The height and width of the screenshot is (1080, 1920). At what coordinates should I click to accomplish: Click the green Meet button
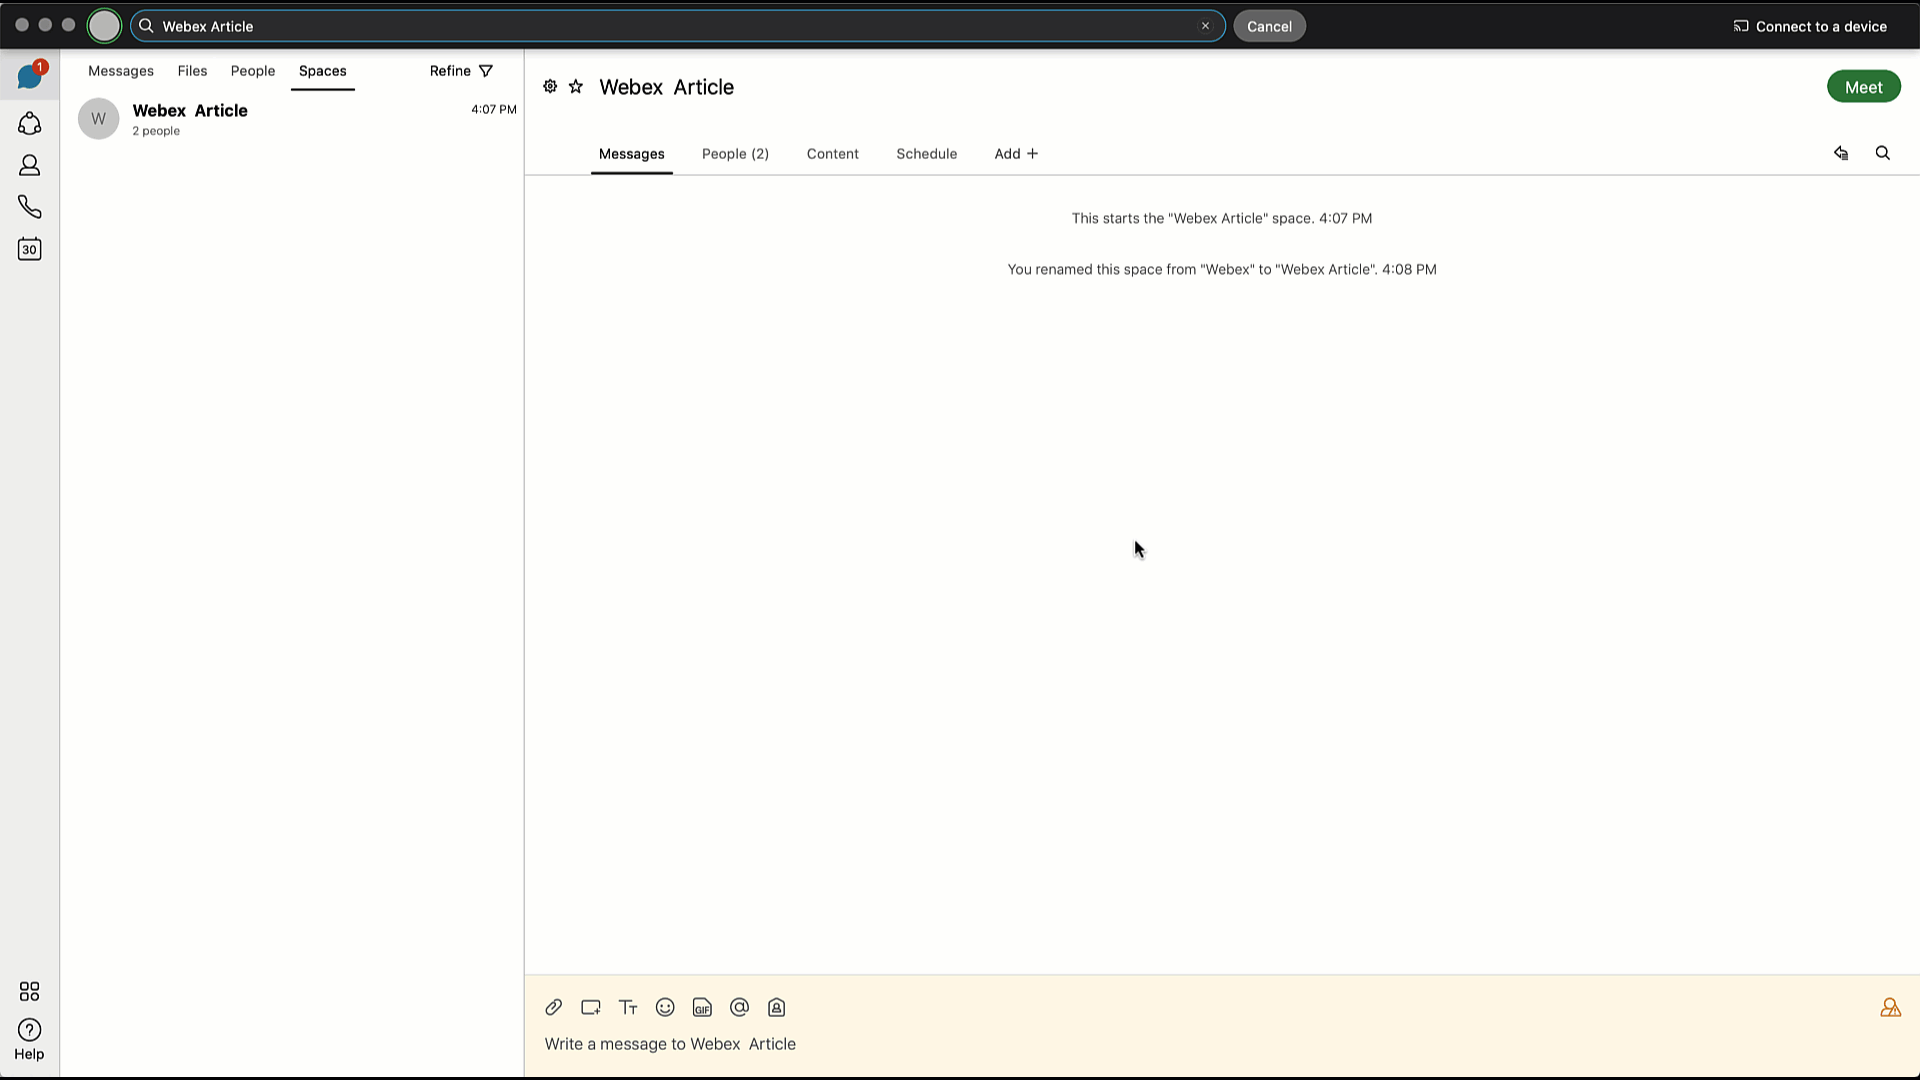pyautogui.click(x=1863, y=87)
